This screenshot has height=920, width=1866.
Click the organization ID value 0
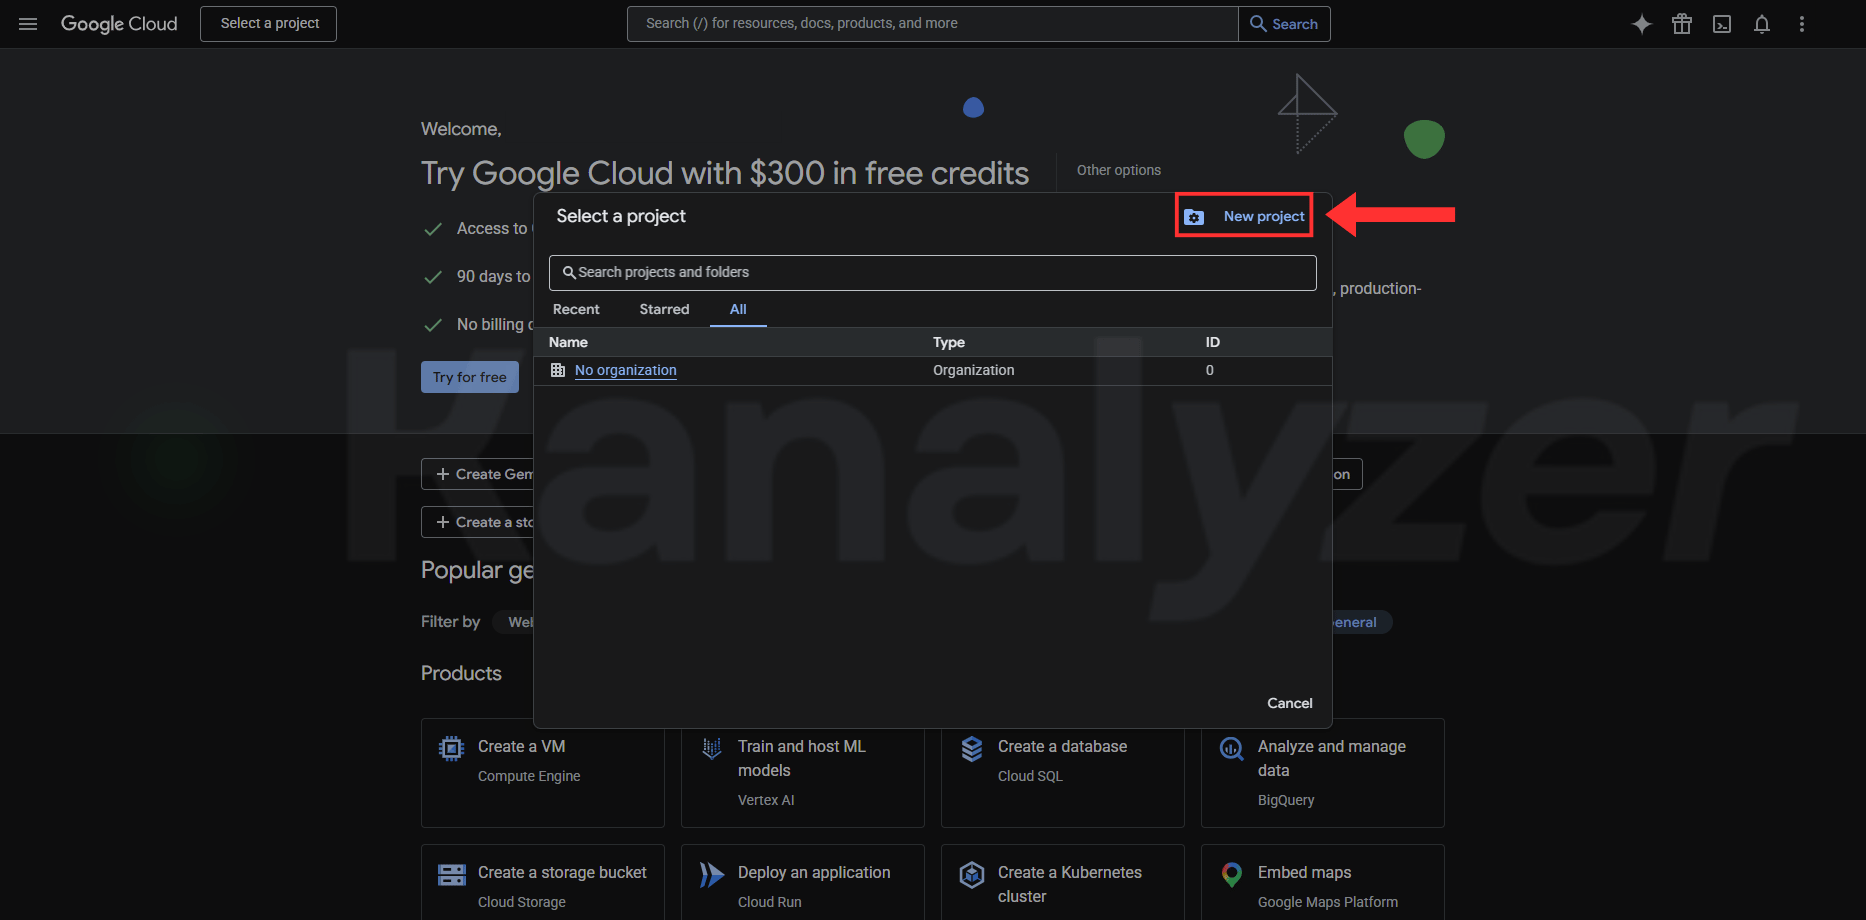click(x=1210, y=370)
